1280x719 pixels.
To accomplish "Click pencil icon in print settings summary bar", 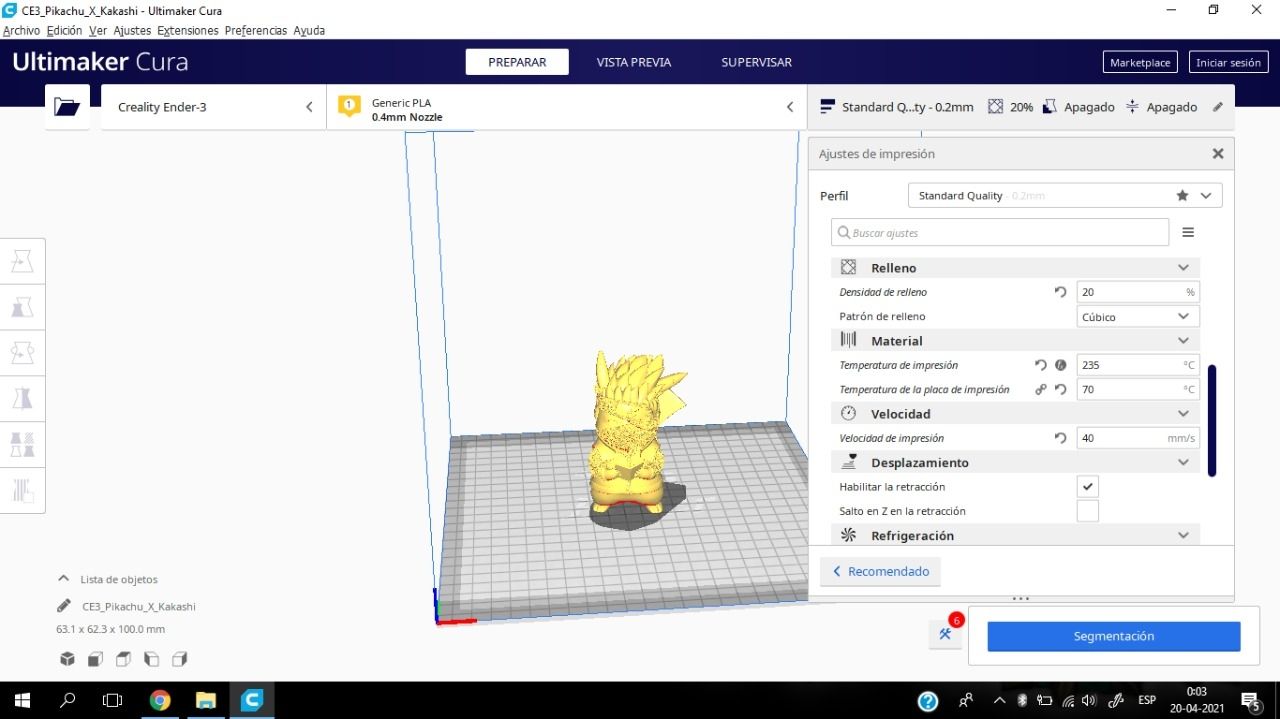I will click(1218, 107).
